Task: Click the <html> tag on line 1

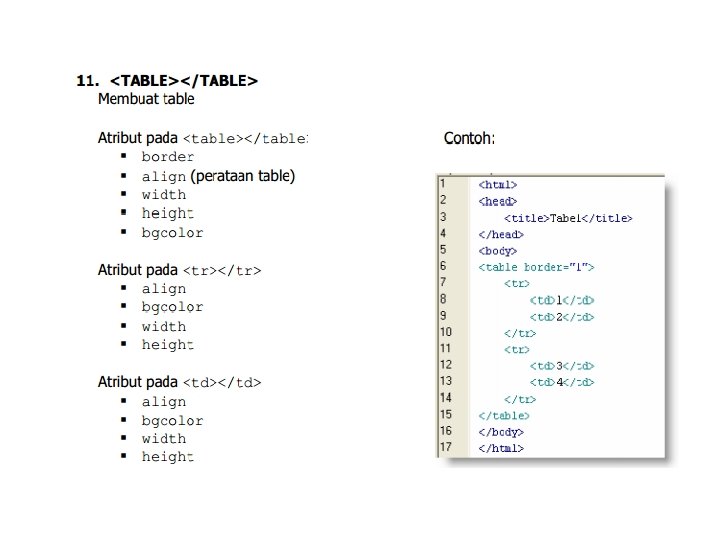Action: pyautogui.click(x=497, y=185)
